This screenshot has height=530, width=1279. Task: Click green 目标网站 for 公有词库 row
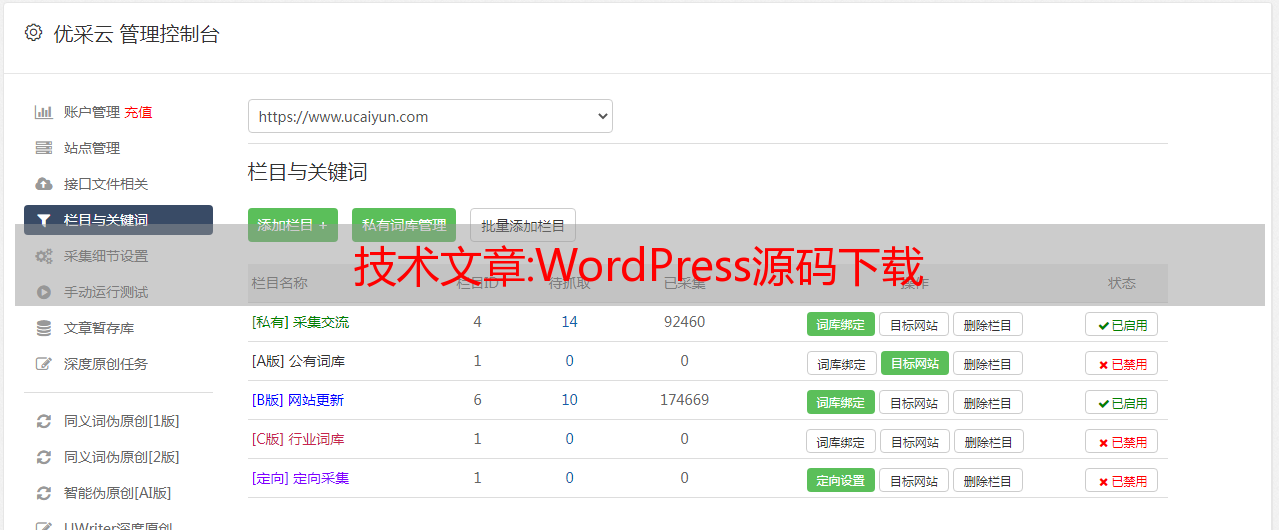915,363
